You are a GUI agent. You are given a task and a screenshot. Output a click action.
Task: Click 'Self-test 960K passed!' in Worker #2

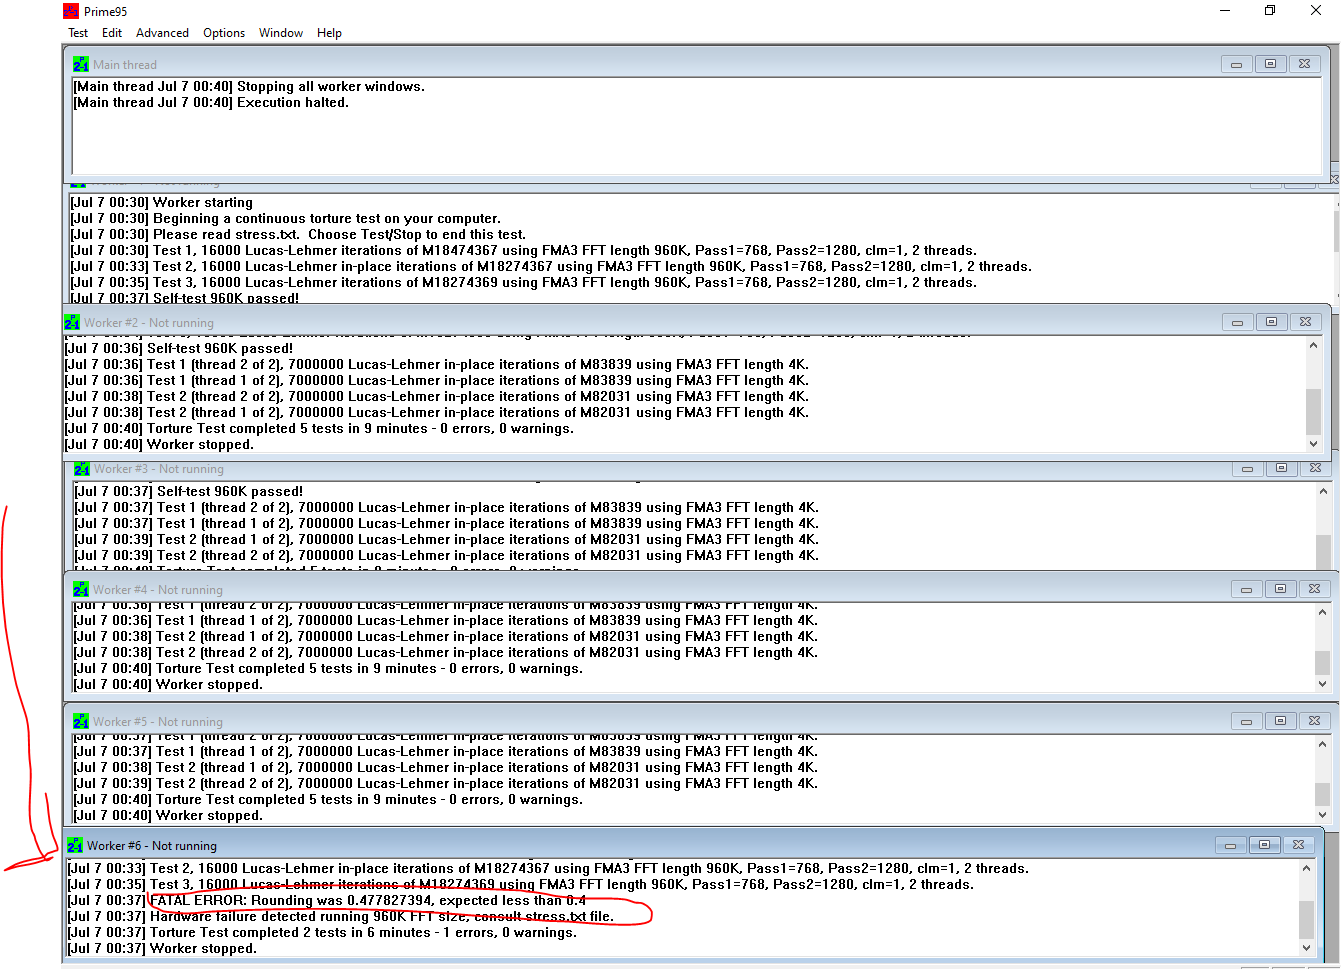tap(179, 349)
